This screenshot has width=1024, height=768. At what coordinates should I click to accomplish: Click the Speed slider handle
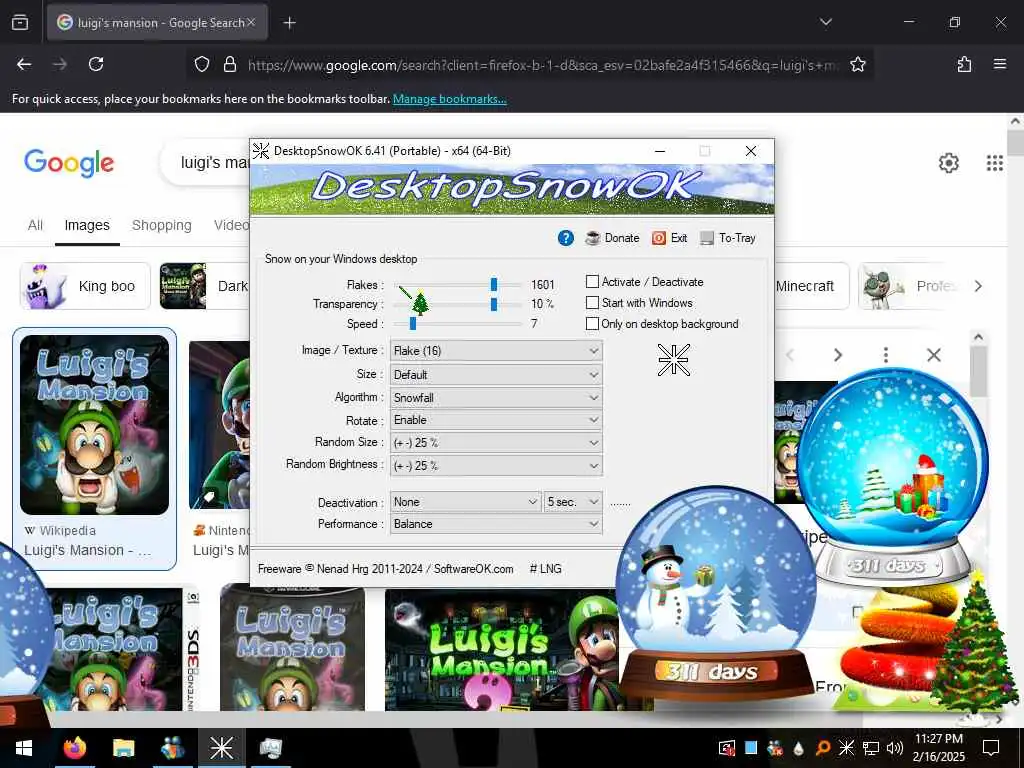(x=413, y=324)
